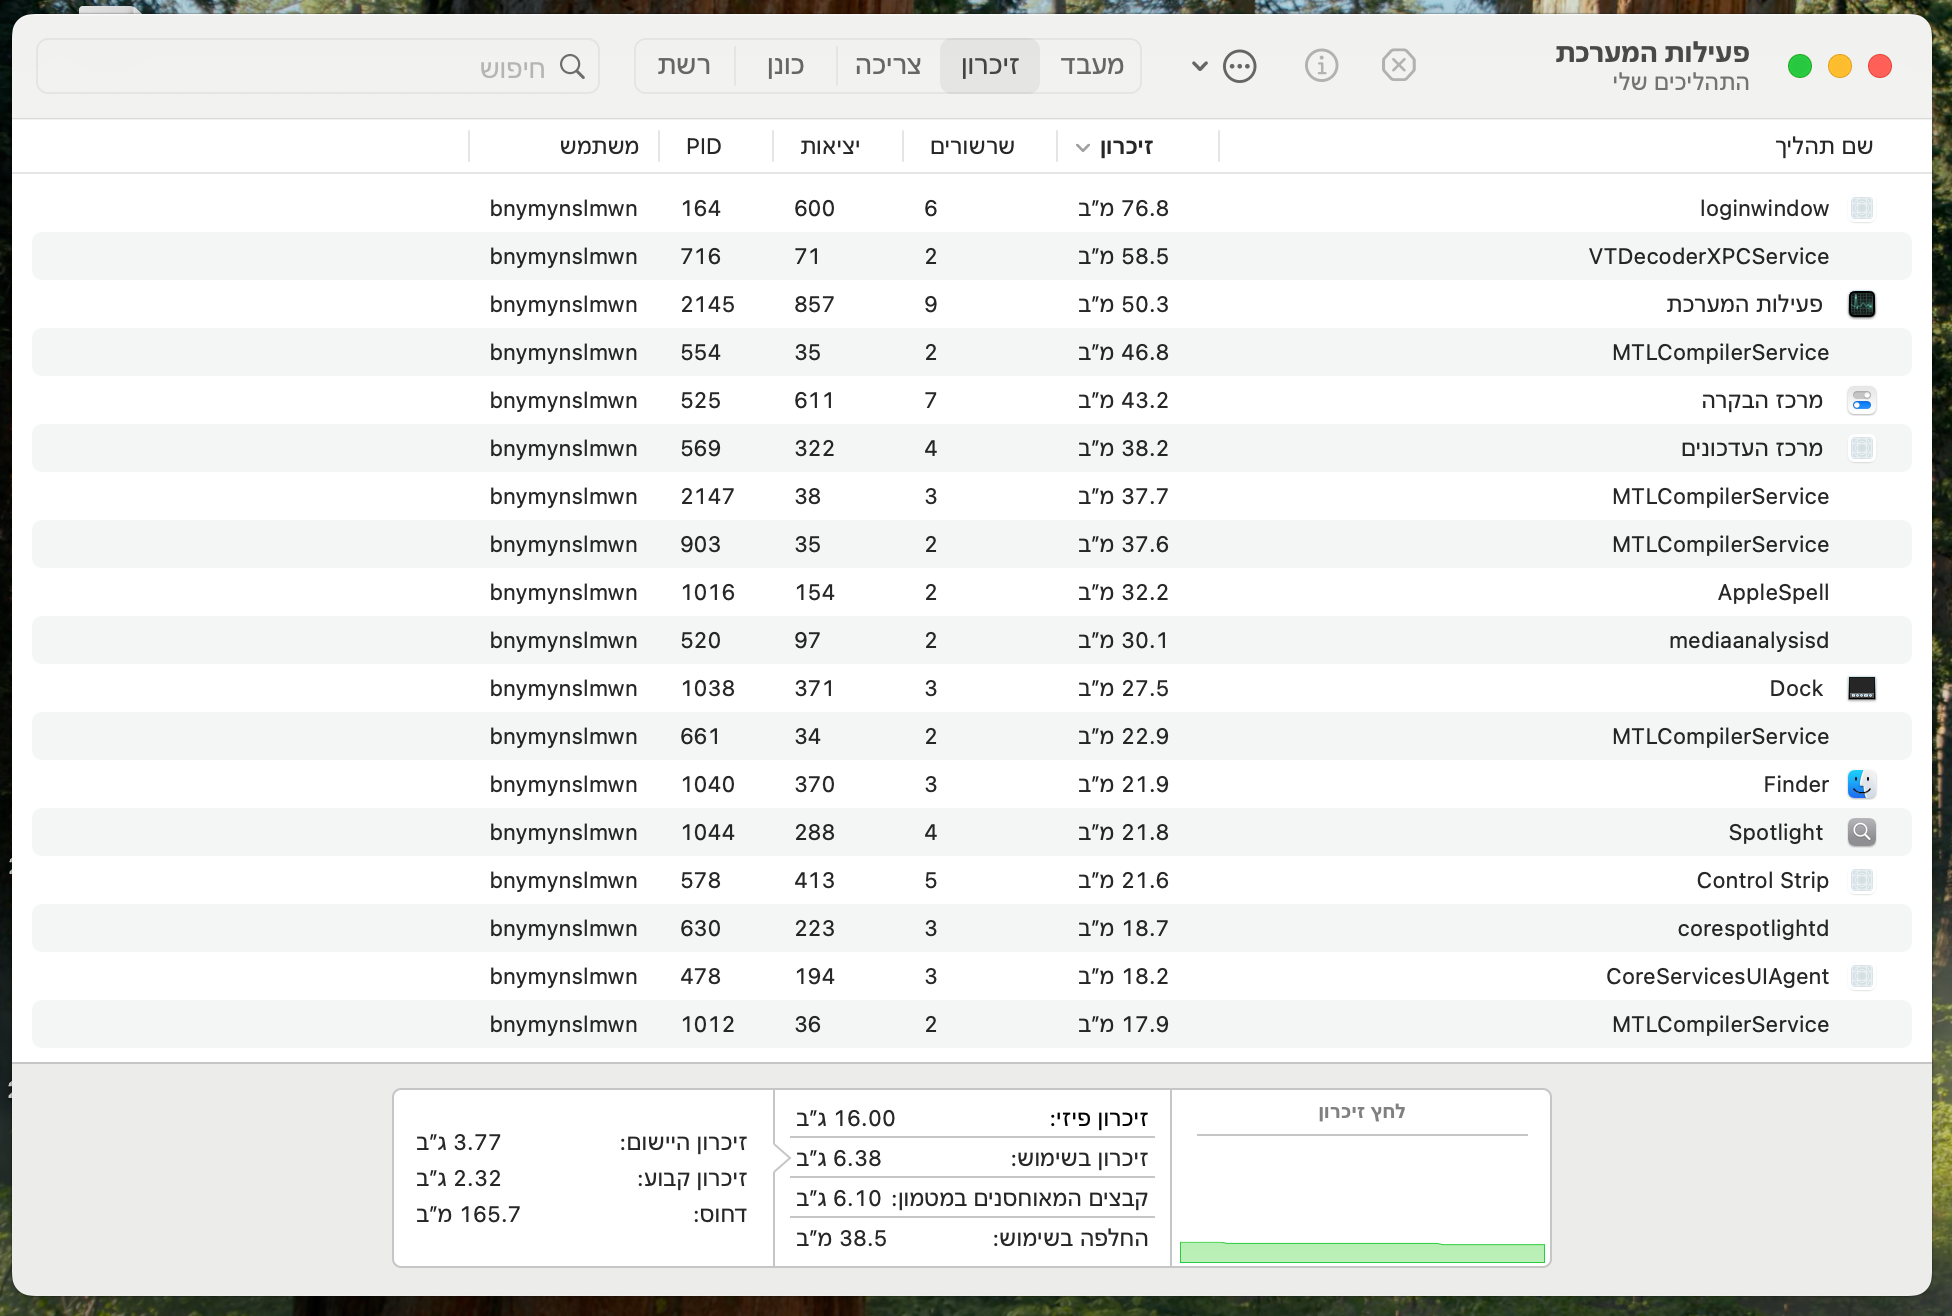Screen dimensions: 1952x1316
Task: Click the קבצים המאוחסנים במטמון label
Action: 1019,1198
